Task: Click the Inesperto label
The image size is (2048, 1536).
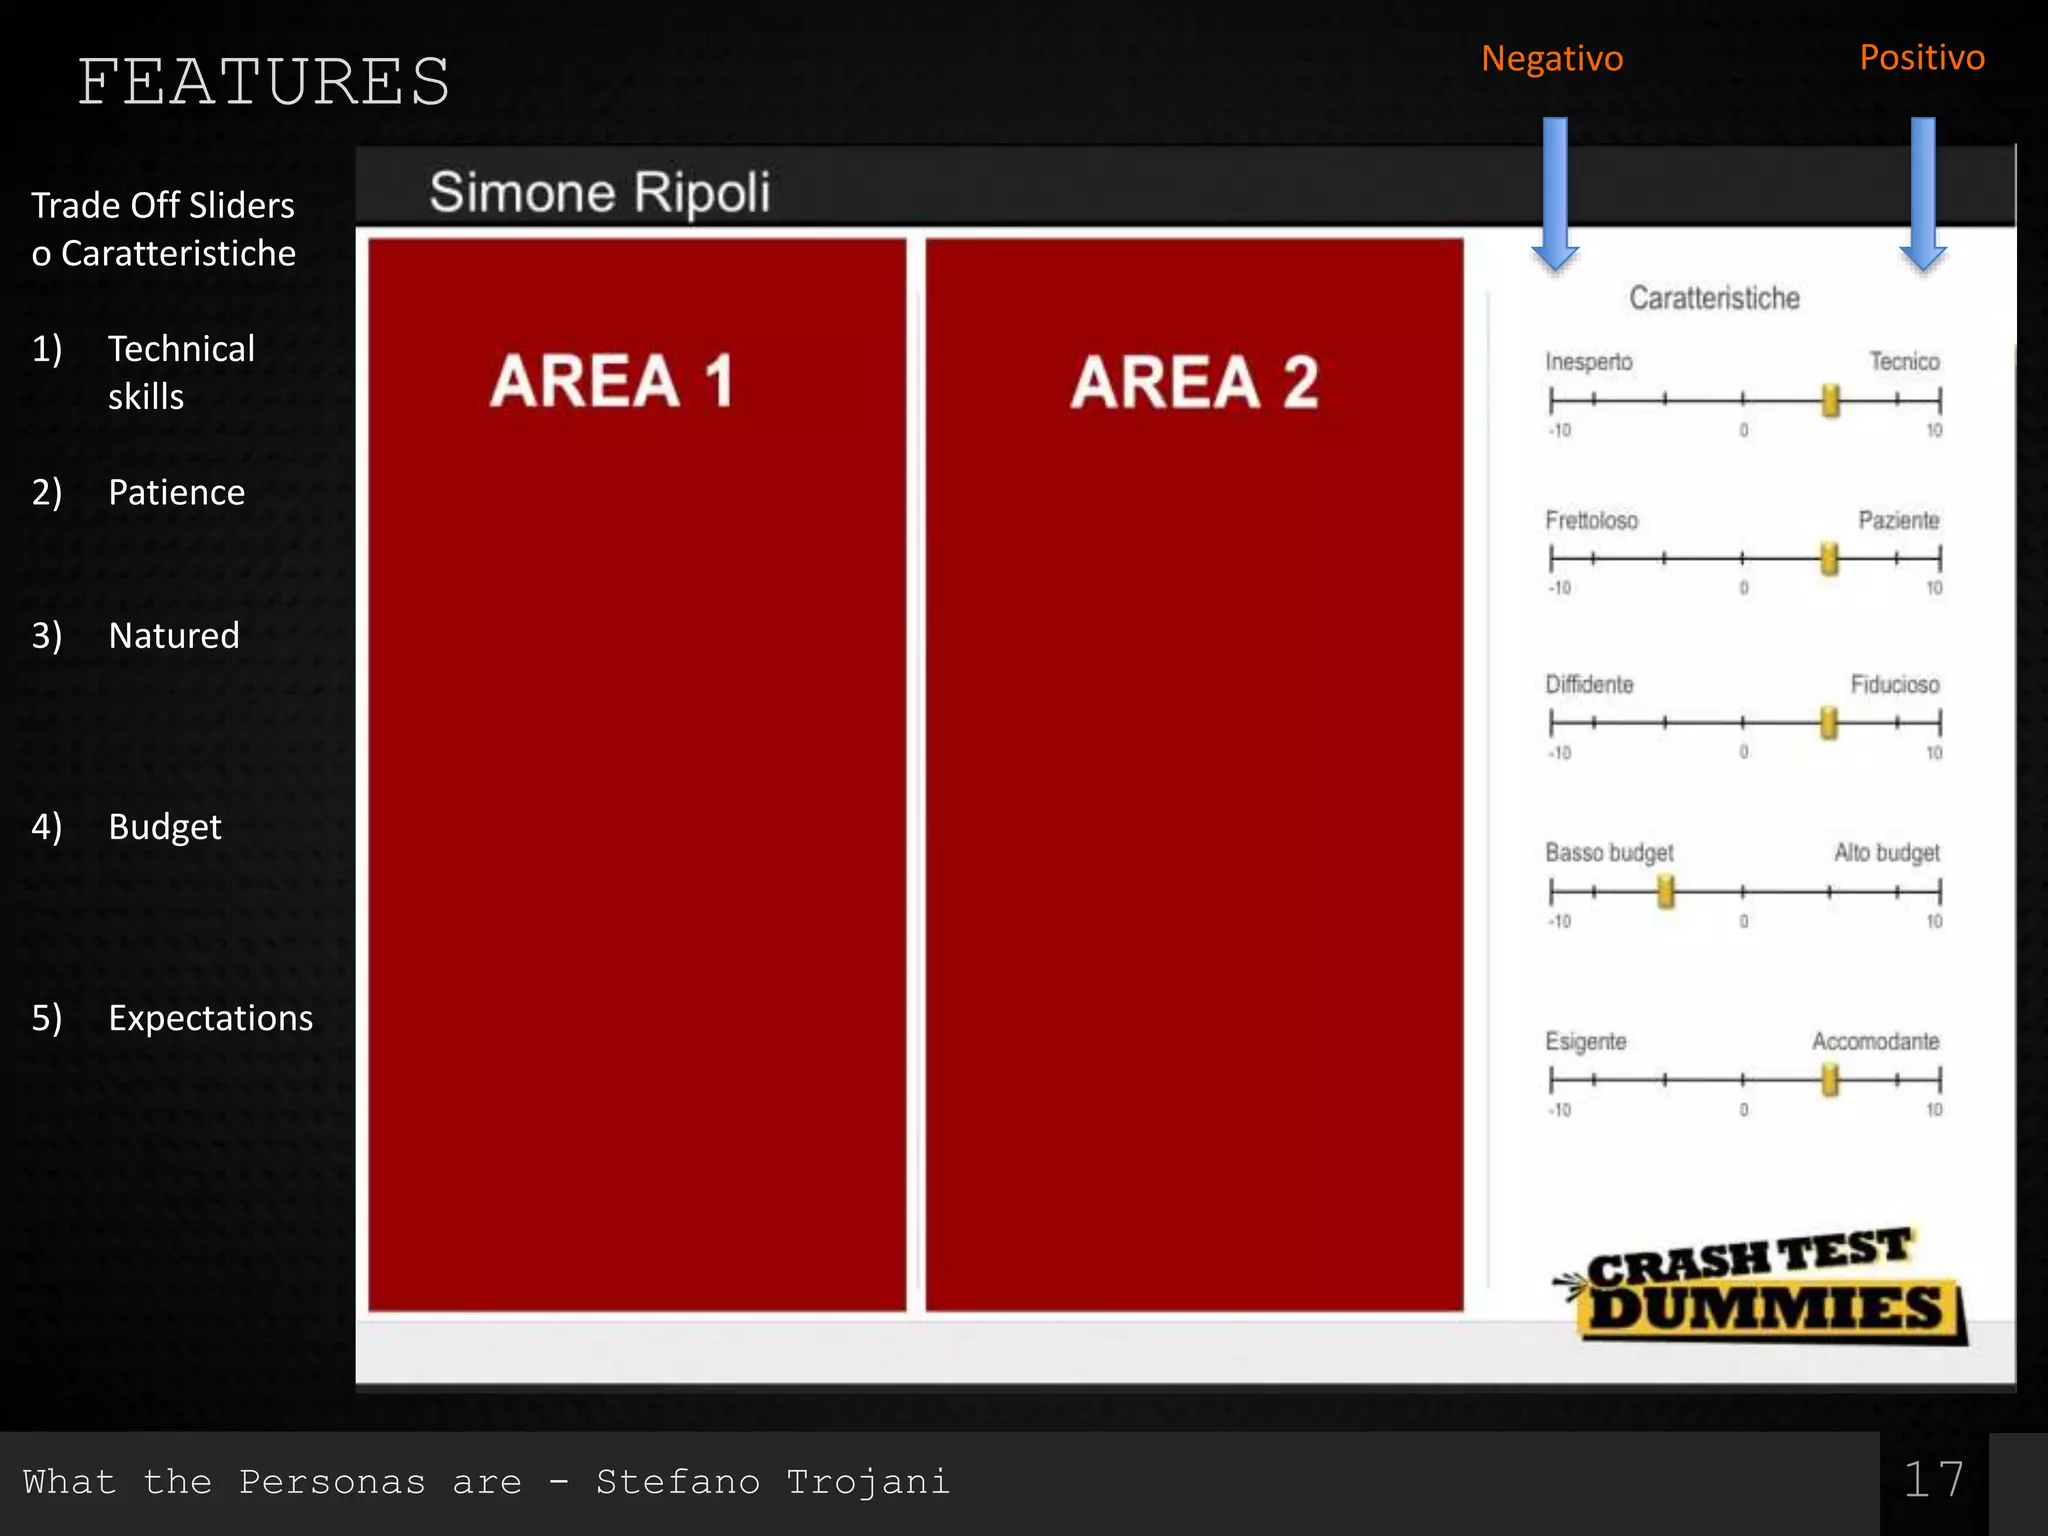Action: 1589,362
